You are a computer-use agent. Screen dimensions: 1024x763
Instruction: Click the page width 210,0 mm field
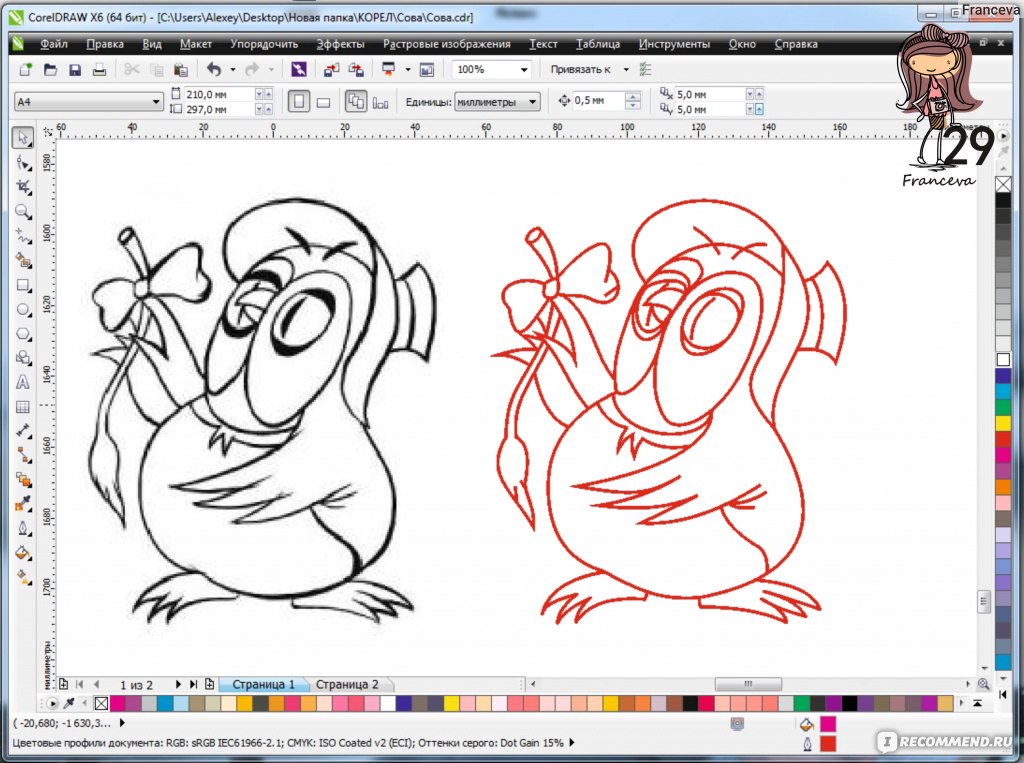click(219, 94)
